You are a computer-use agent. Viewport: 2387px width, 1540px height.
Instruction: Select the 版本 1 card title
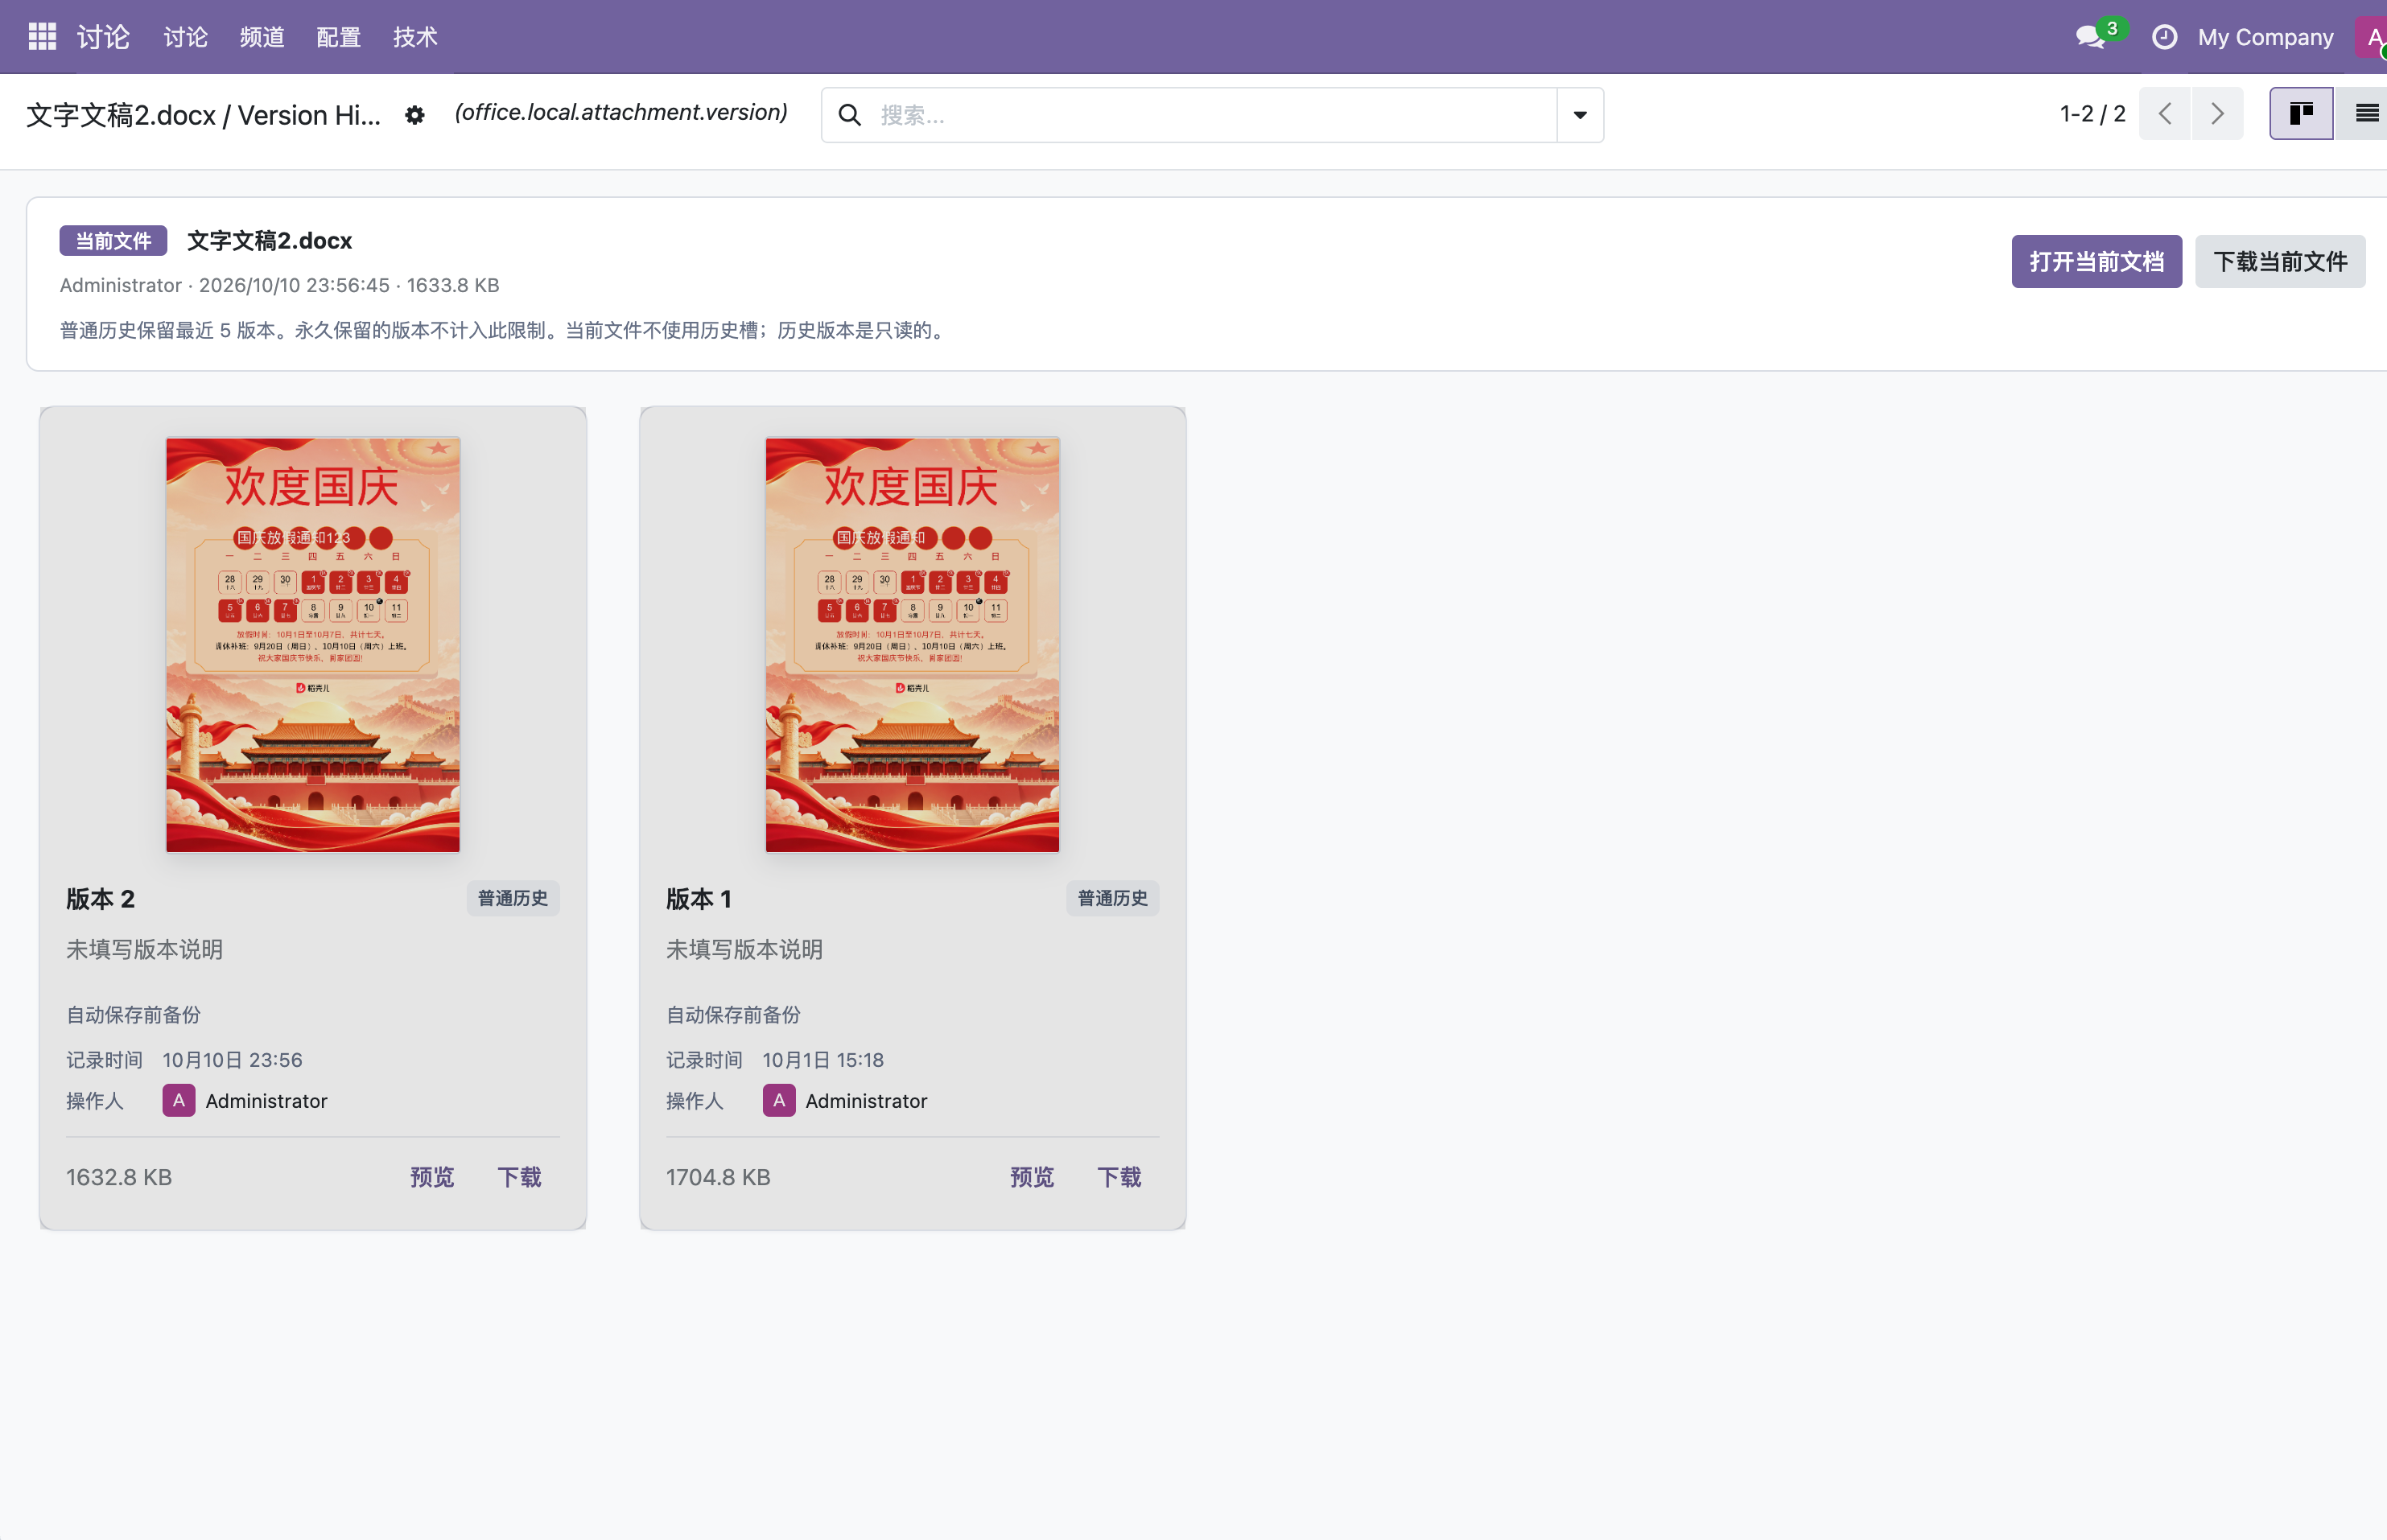click(699, 899)
